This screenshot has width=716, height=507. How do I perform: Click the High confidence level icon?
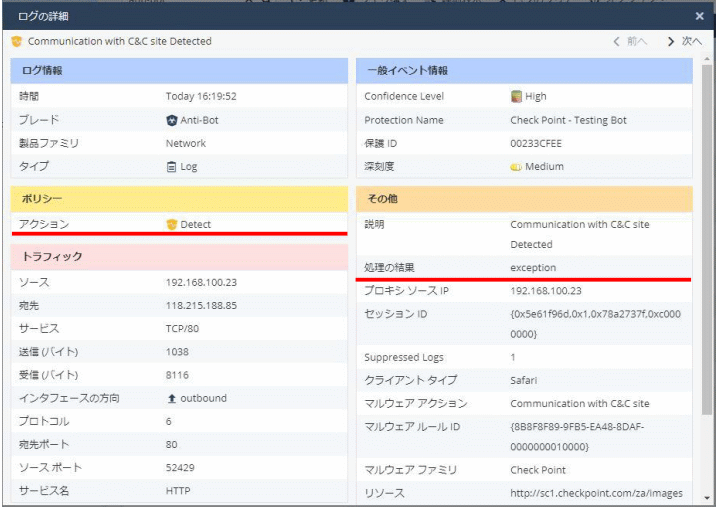click(516, 97)
